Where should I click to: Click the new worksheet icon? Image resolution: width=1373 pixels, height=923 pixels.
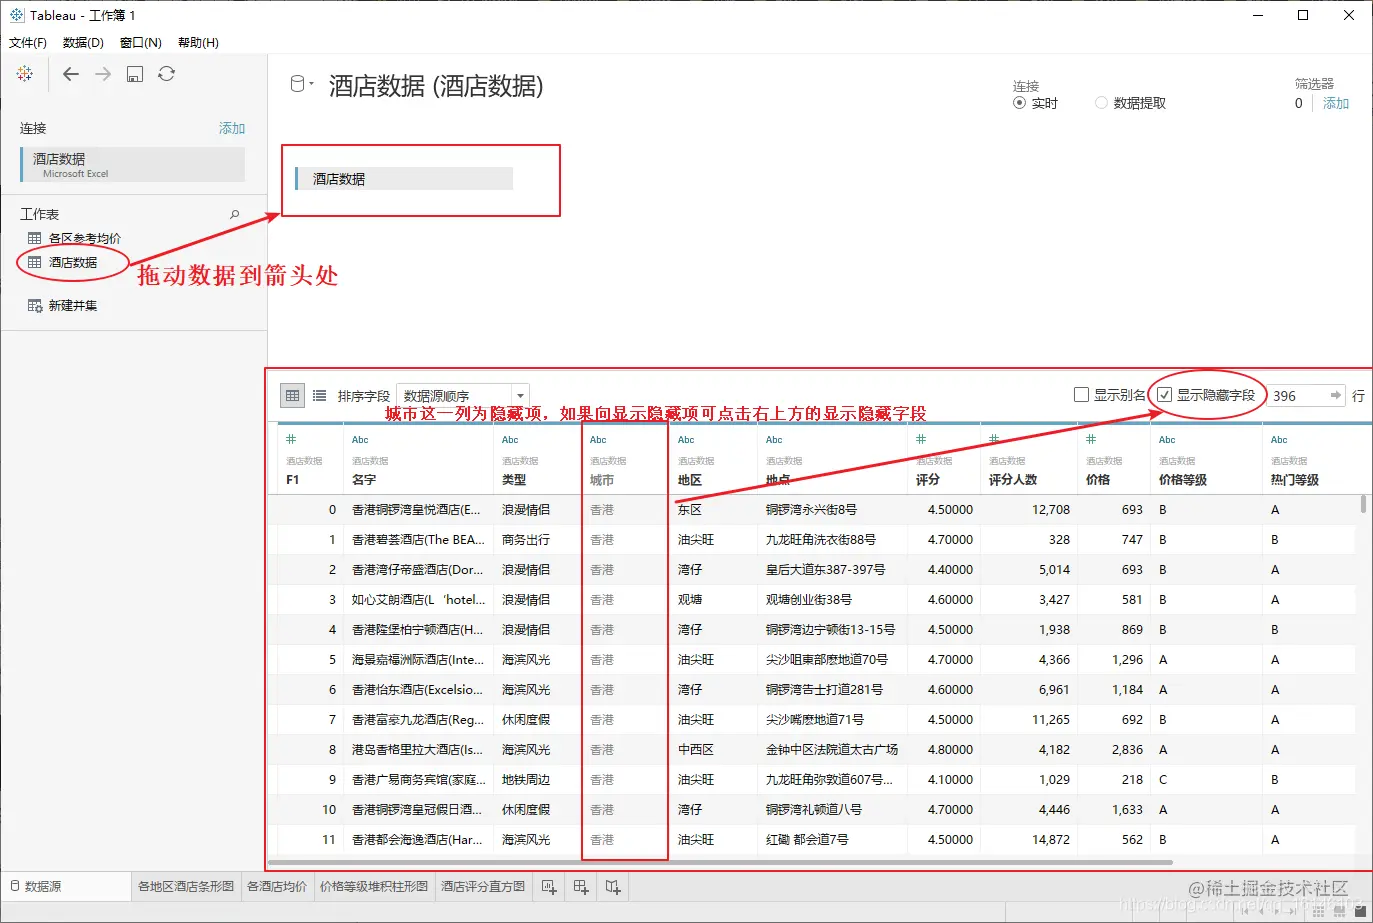coord(549,887)
